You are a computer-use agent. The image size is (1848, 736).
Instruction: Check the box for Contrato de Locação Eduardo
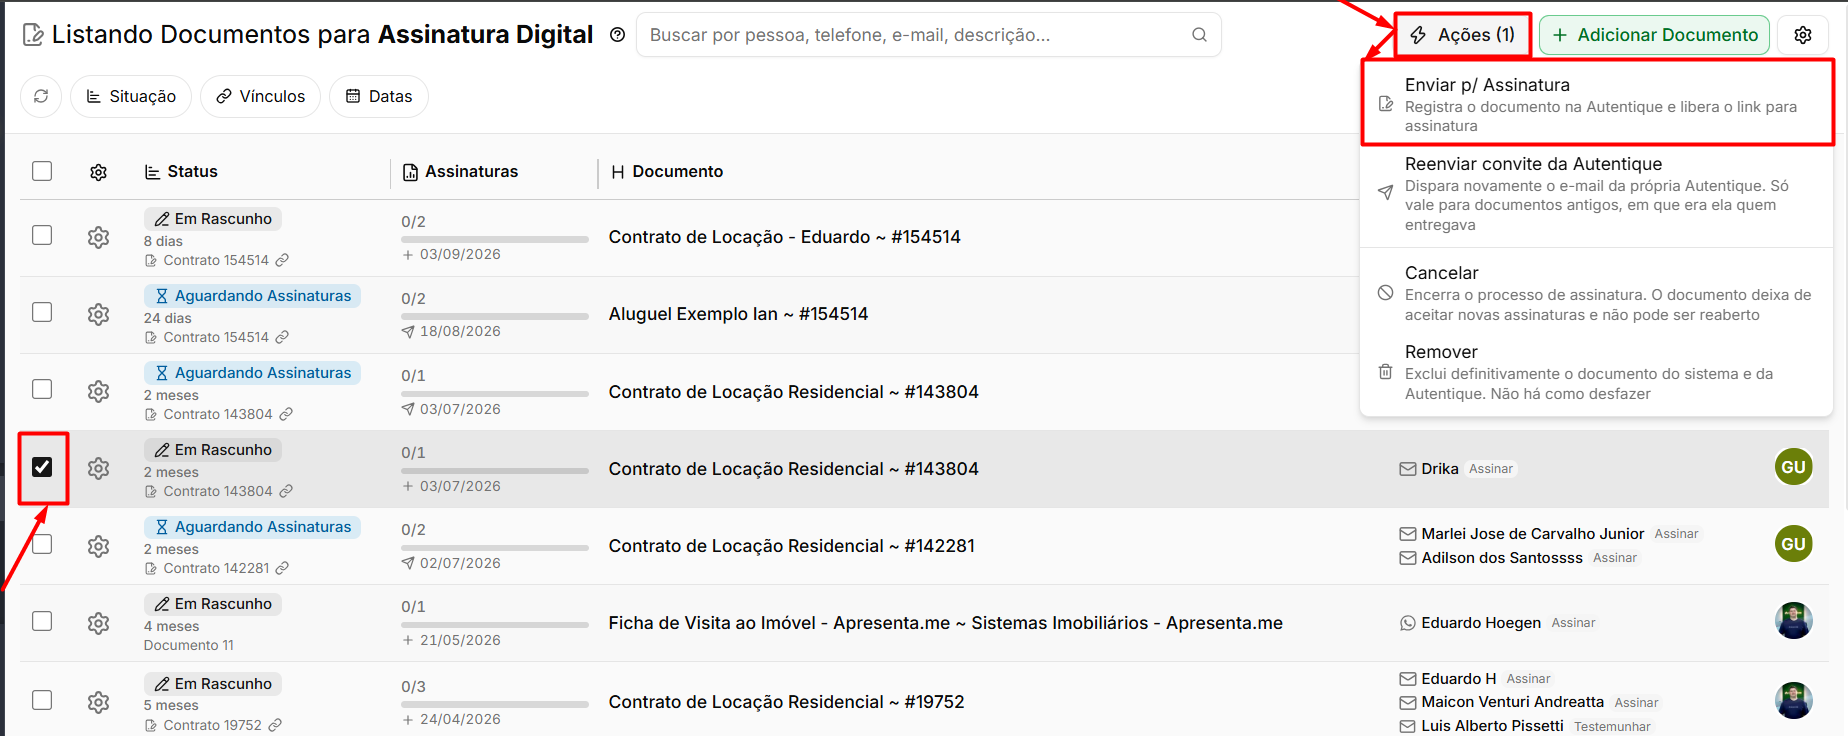click(42, 235)
